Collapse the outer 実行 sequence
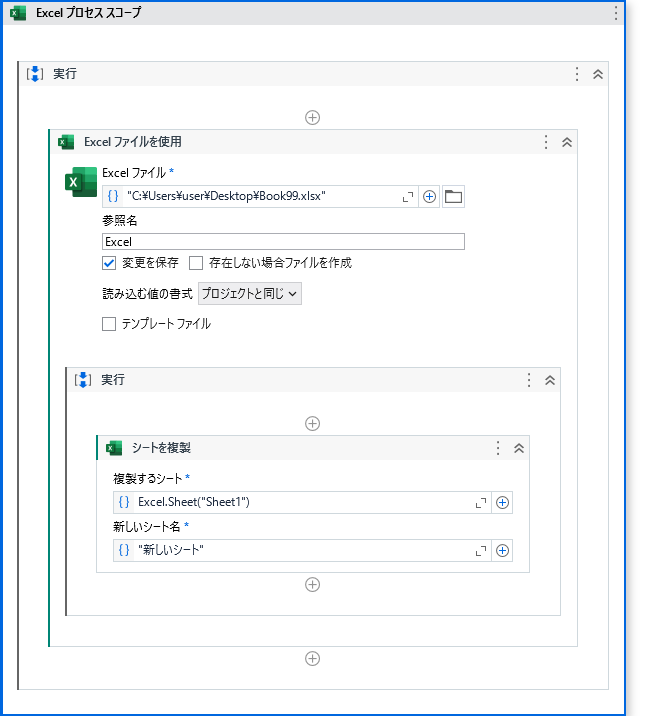The width and height of the screenshot is (648, 716). [x=598, y=74]
